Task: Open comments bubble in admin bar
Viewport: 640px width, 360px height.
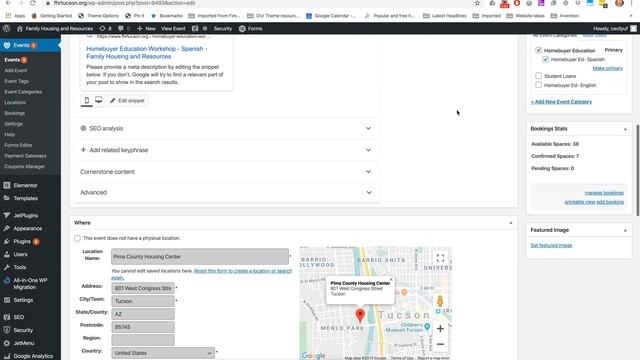Action: click(x=121, y=29)
